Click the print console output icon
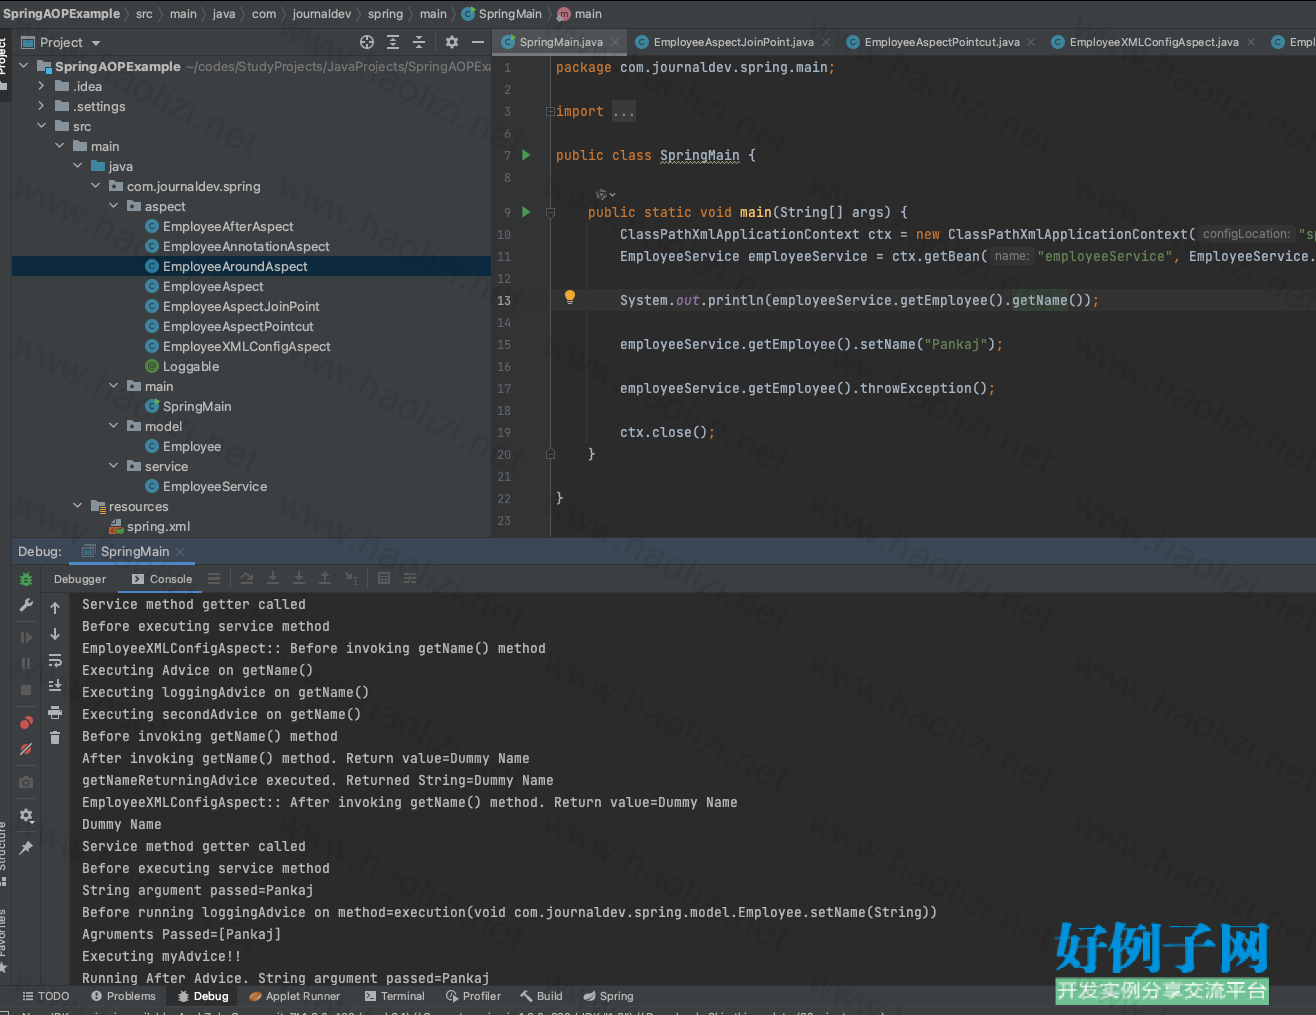1316x1015 pixels. 55,712
